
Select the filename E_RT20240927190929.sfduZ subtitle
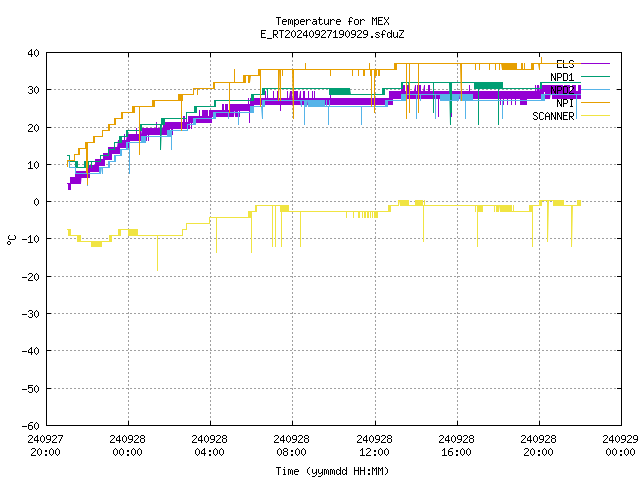(x=332, y=34)
